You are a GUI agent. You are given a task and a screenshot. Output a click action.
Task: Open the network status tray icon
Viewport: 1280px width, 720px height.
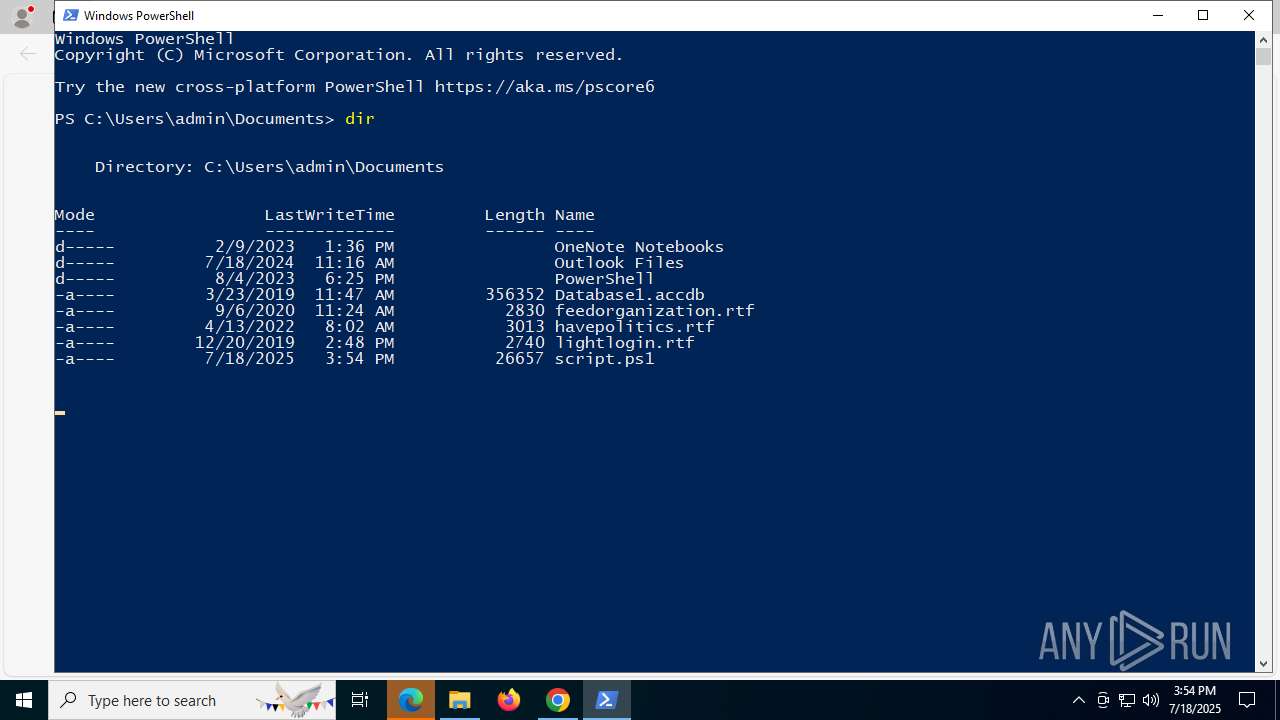[1127, 700]
